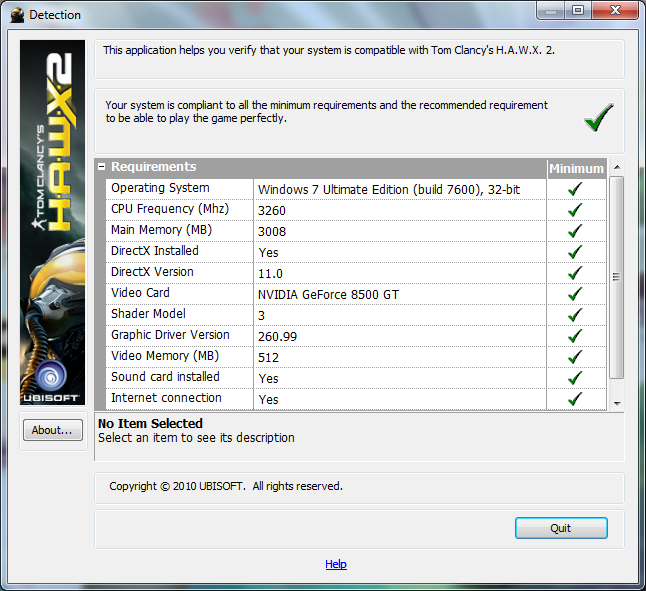Click the Windows 7 Ultimate Edition value
The width and height of the screenshot is (646, 591).
pos(389,190)
